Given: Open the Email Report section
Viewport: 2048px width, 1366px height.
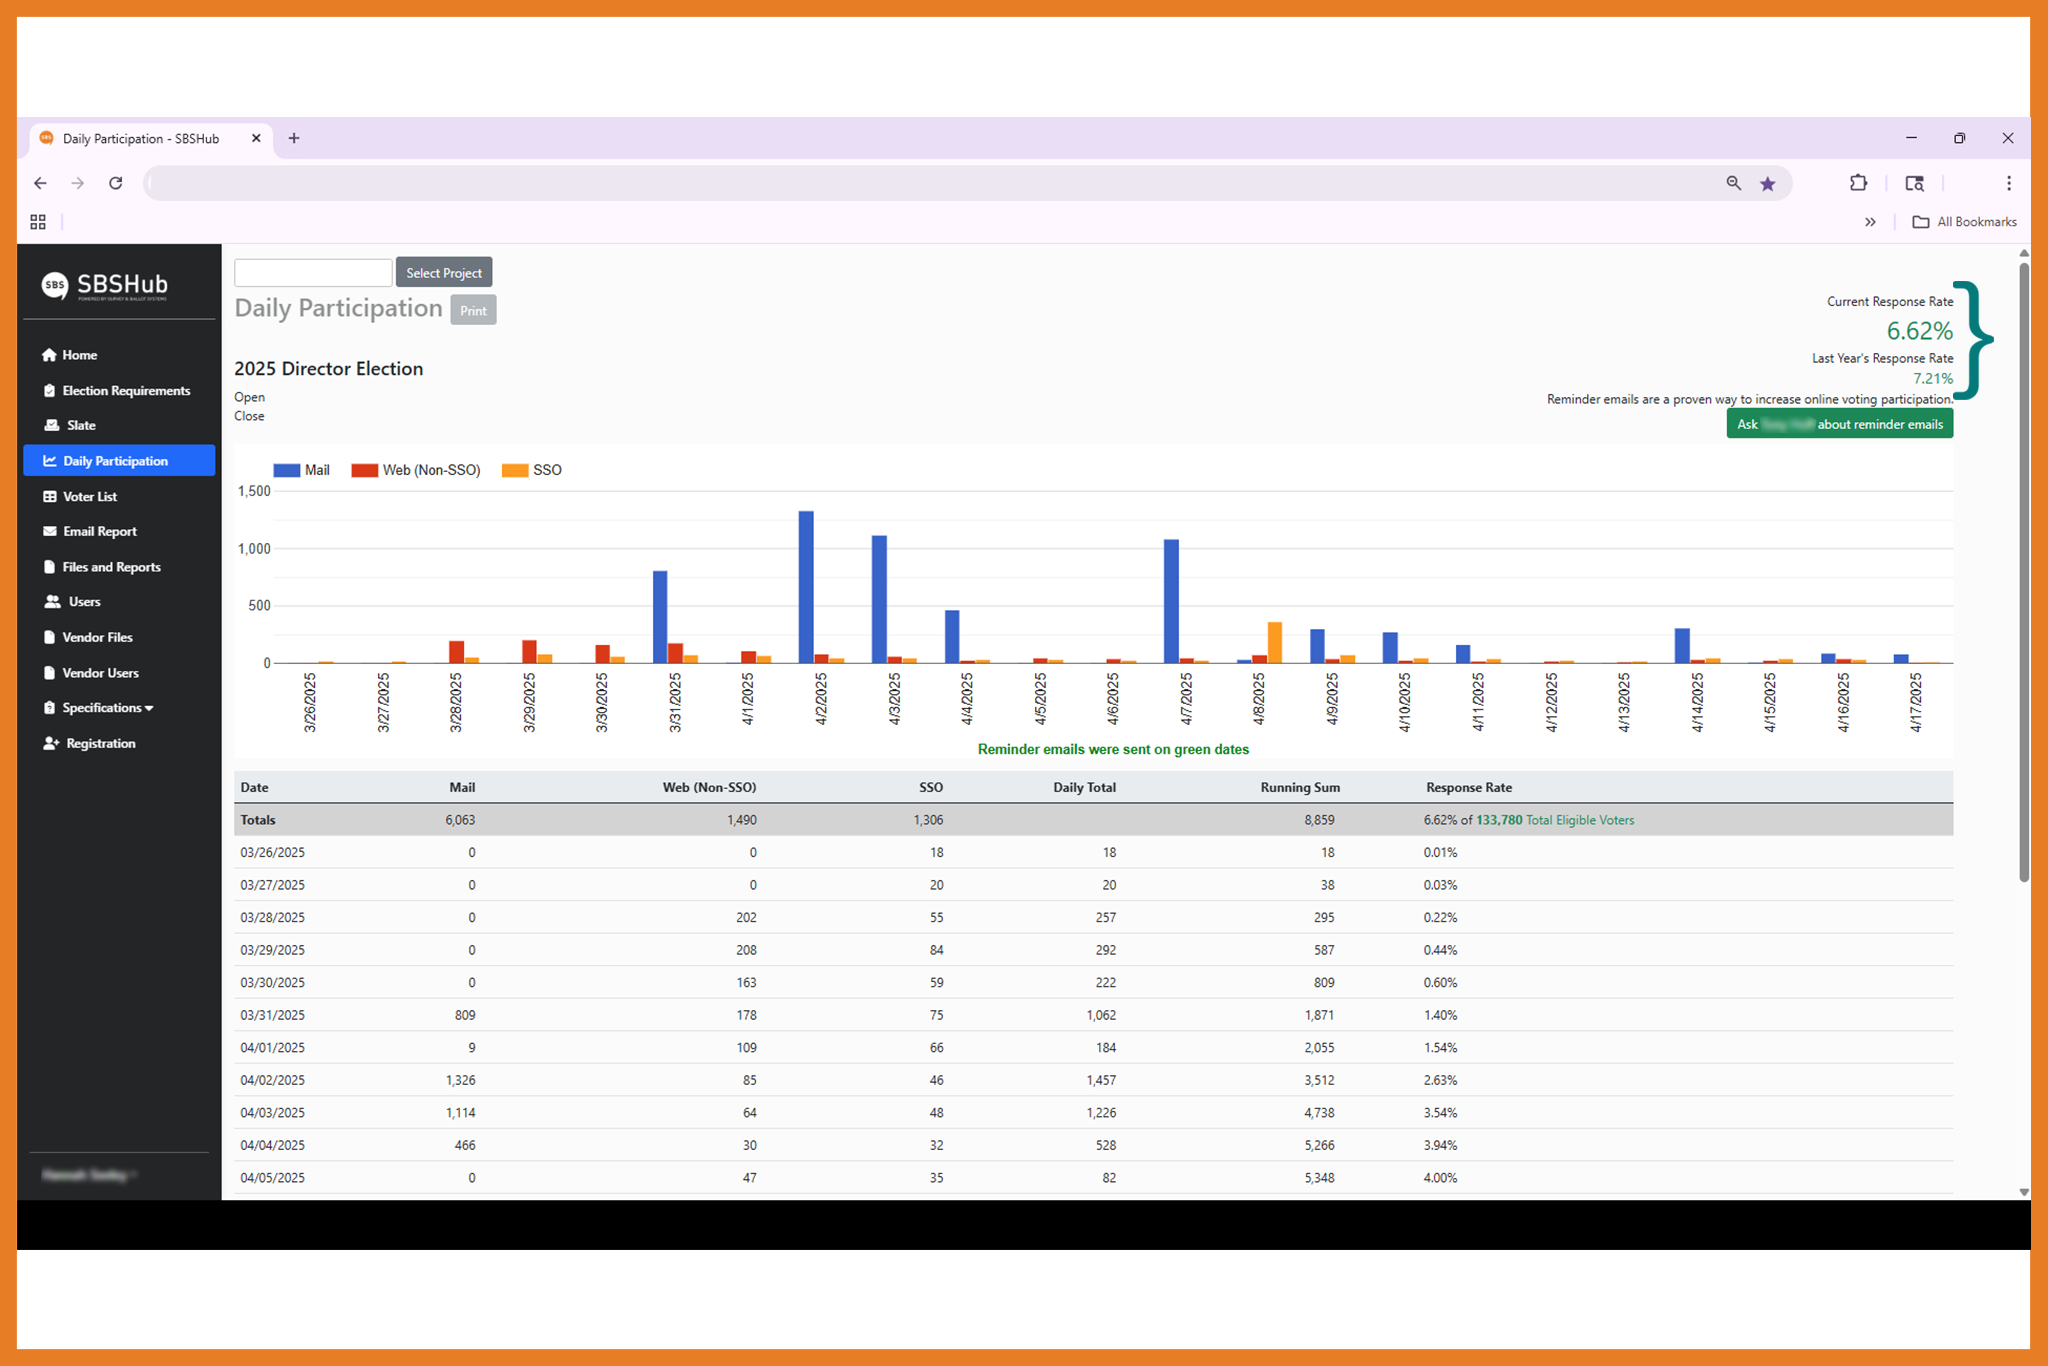Looking at the screenshot, I should pos(98,531).
